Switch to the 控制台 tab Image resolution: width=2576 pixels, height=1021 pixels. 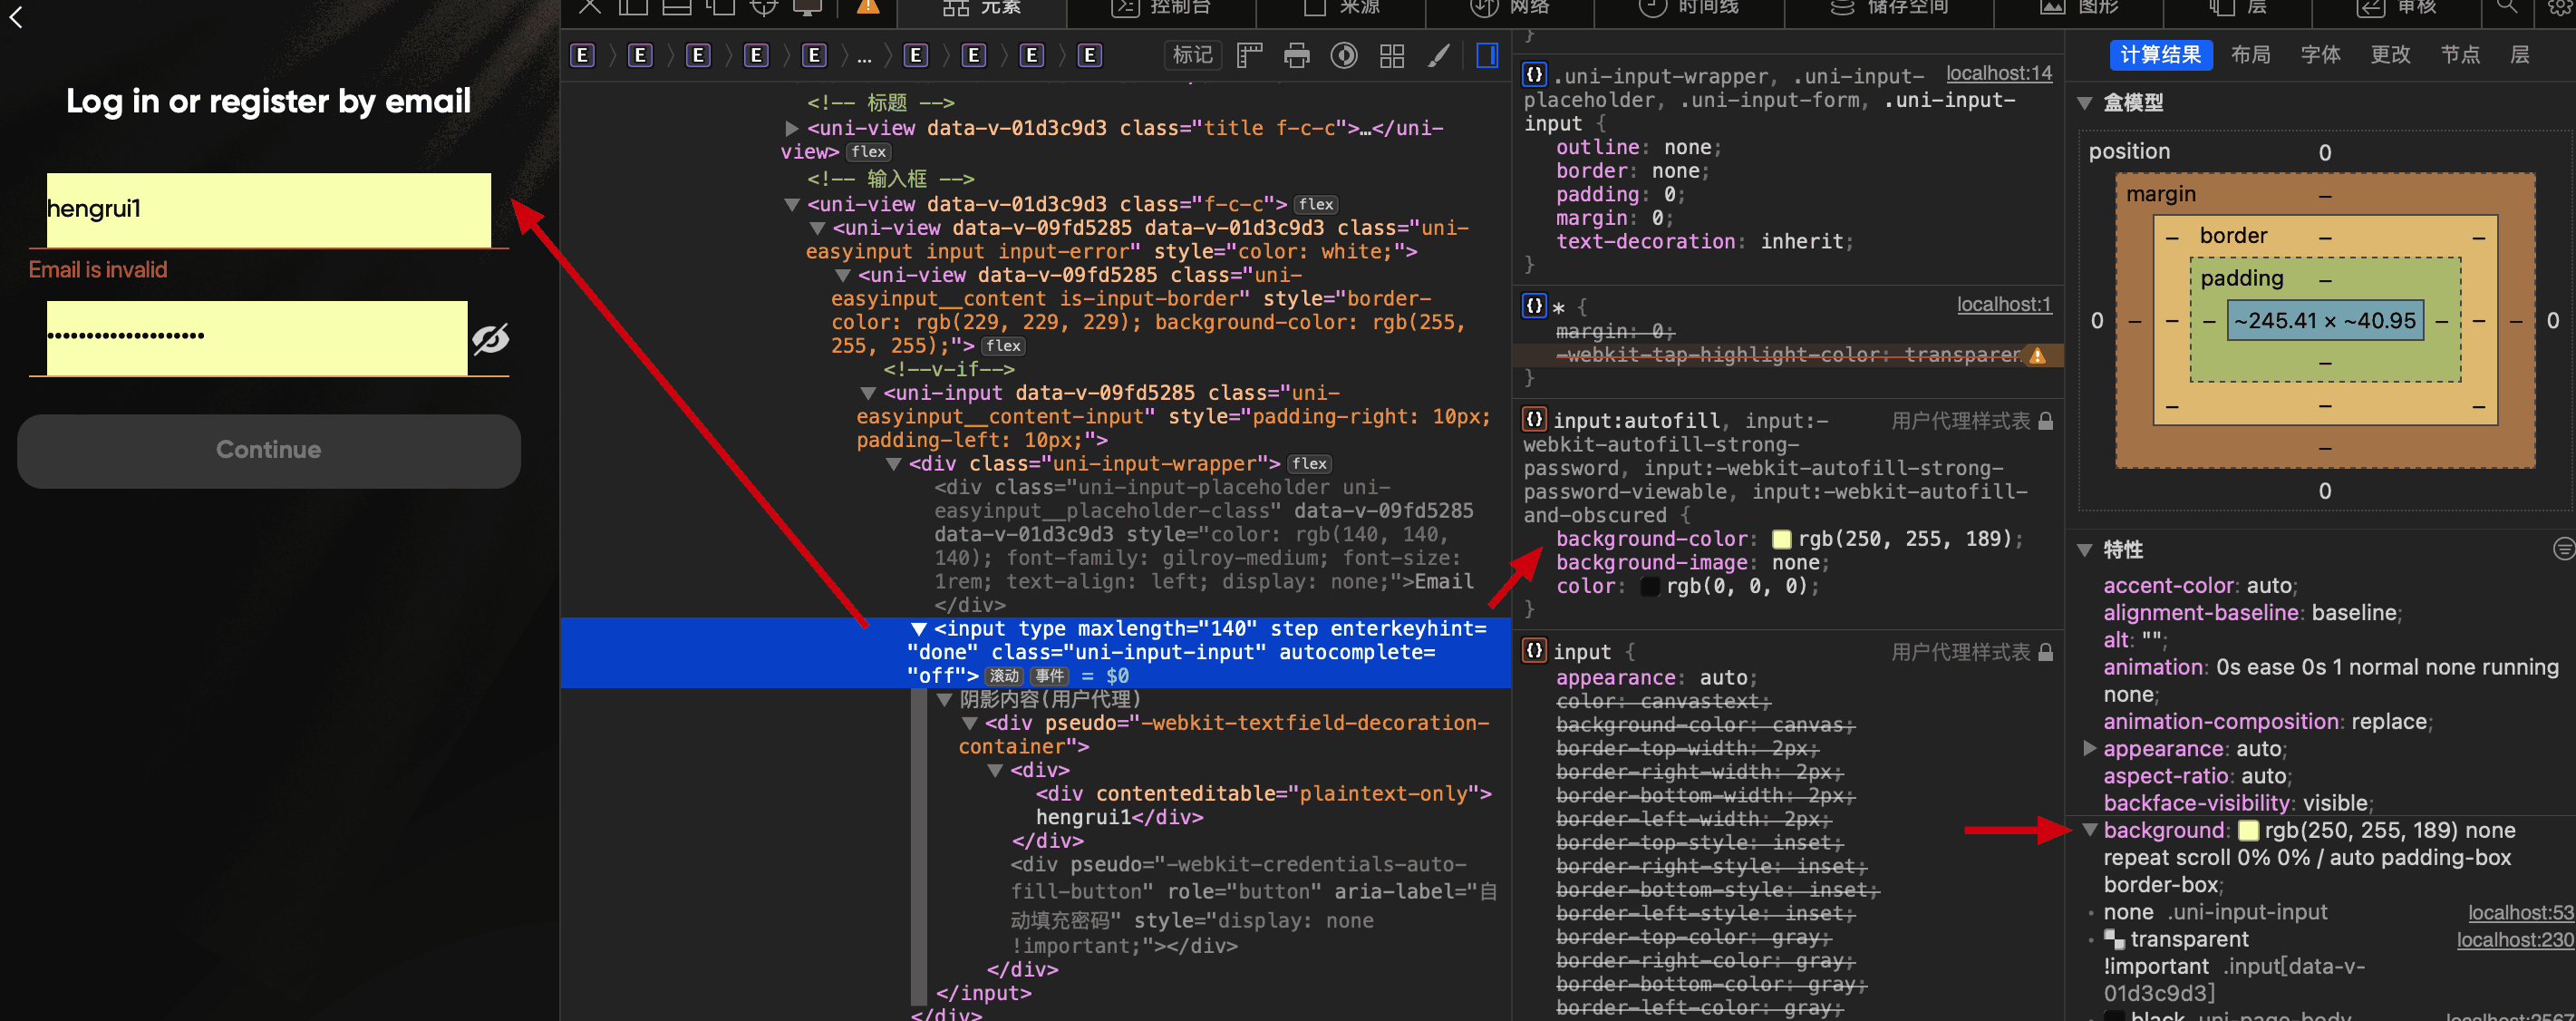point(1161,8)
